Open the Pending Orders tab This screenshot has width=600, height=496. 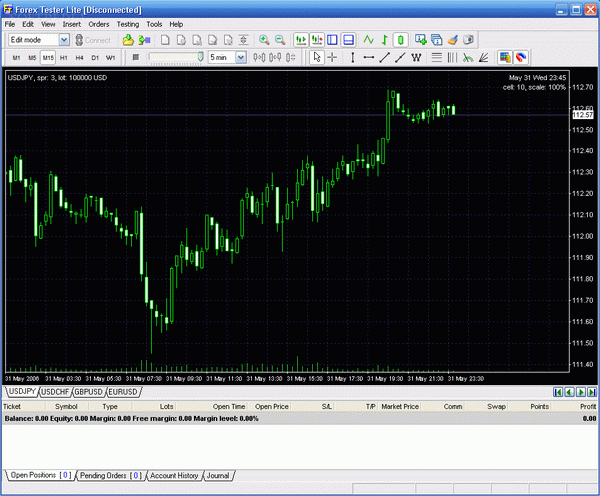111,475
